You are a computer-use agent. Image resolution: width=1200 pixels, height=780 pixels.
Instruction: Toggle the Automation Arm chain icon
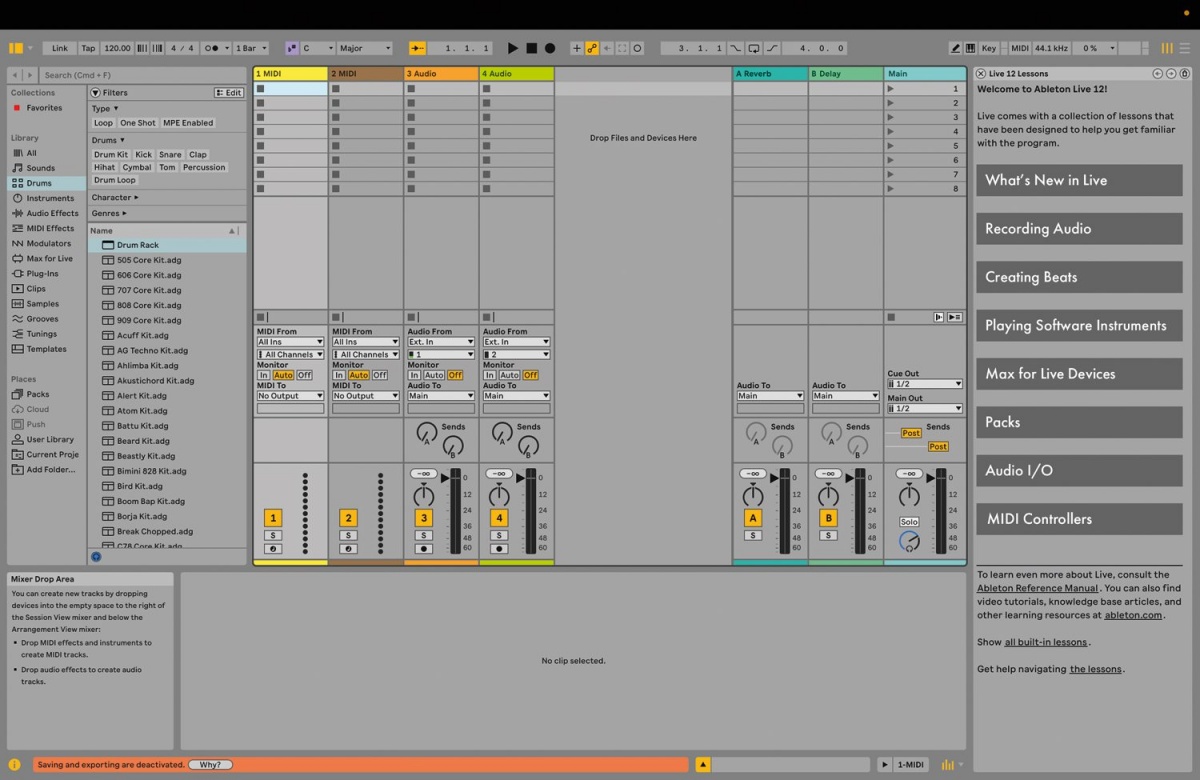click(x=592, y=48)
